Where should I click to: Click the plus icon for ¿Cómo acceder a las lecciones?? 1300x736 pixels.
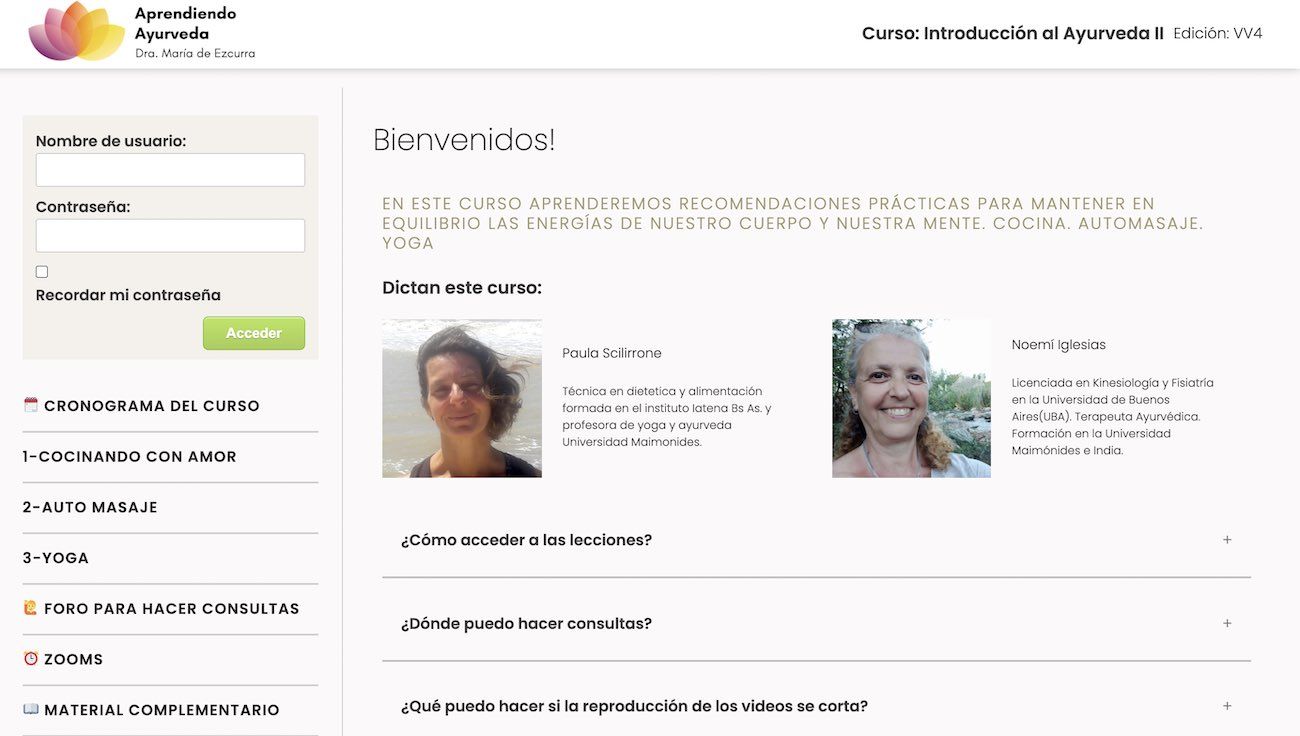tap(1227, 540)
